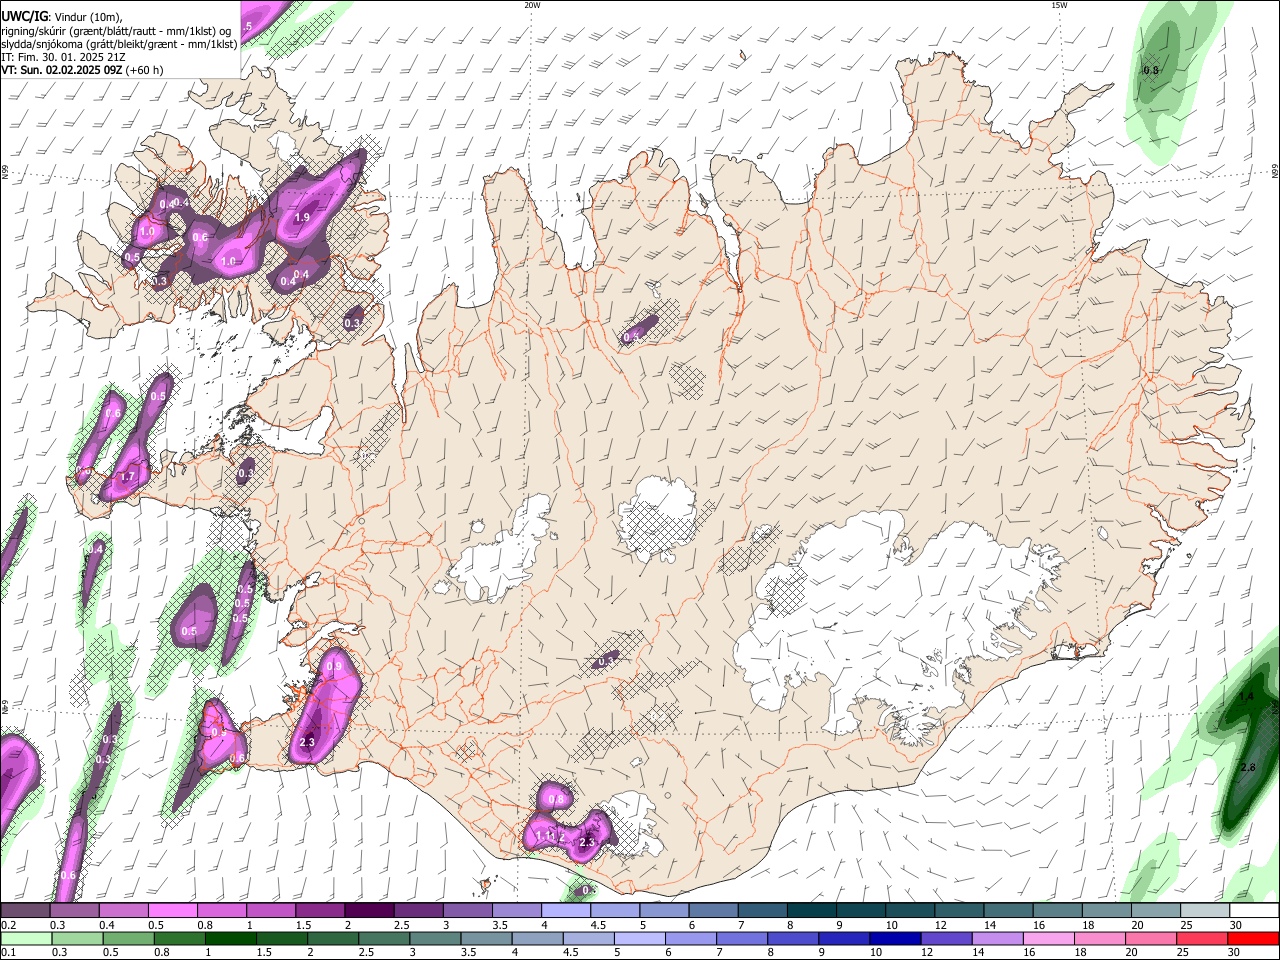Click the 'Vindur (10m)' header text
The width and height of the screenshot is (1280, 960).
pyautogui.click(x=88, y=17)
